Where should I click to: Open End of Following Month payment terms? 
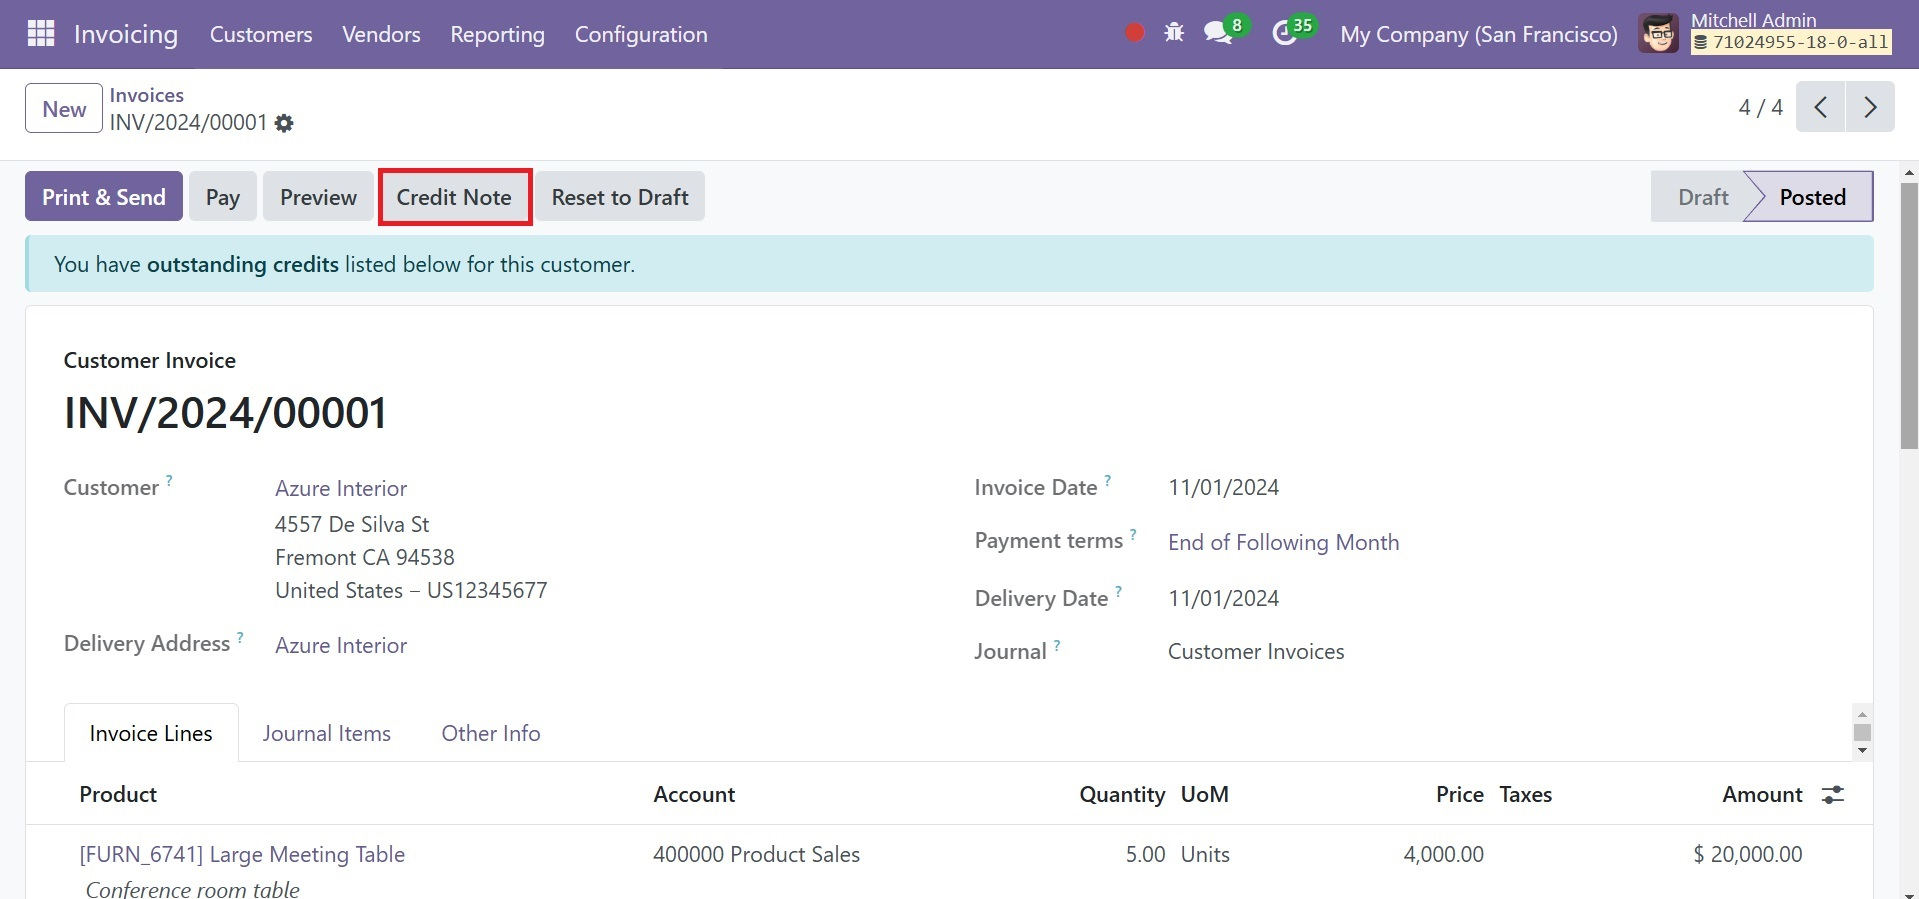pyautogui.click(x=1283, y=542)
